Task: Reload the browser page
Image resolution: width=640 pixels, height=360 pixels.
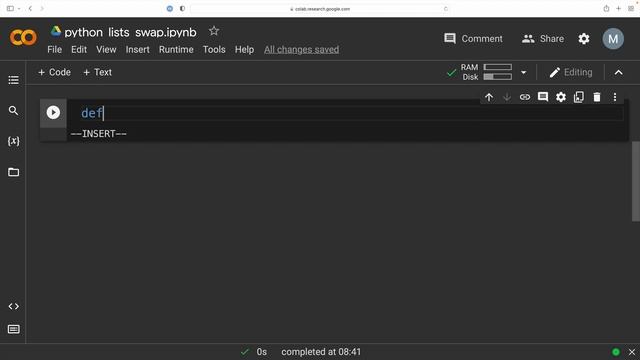Action: (445, 9)
